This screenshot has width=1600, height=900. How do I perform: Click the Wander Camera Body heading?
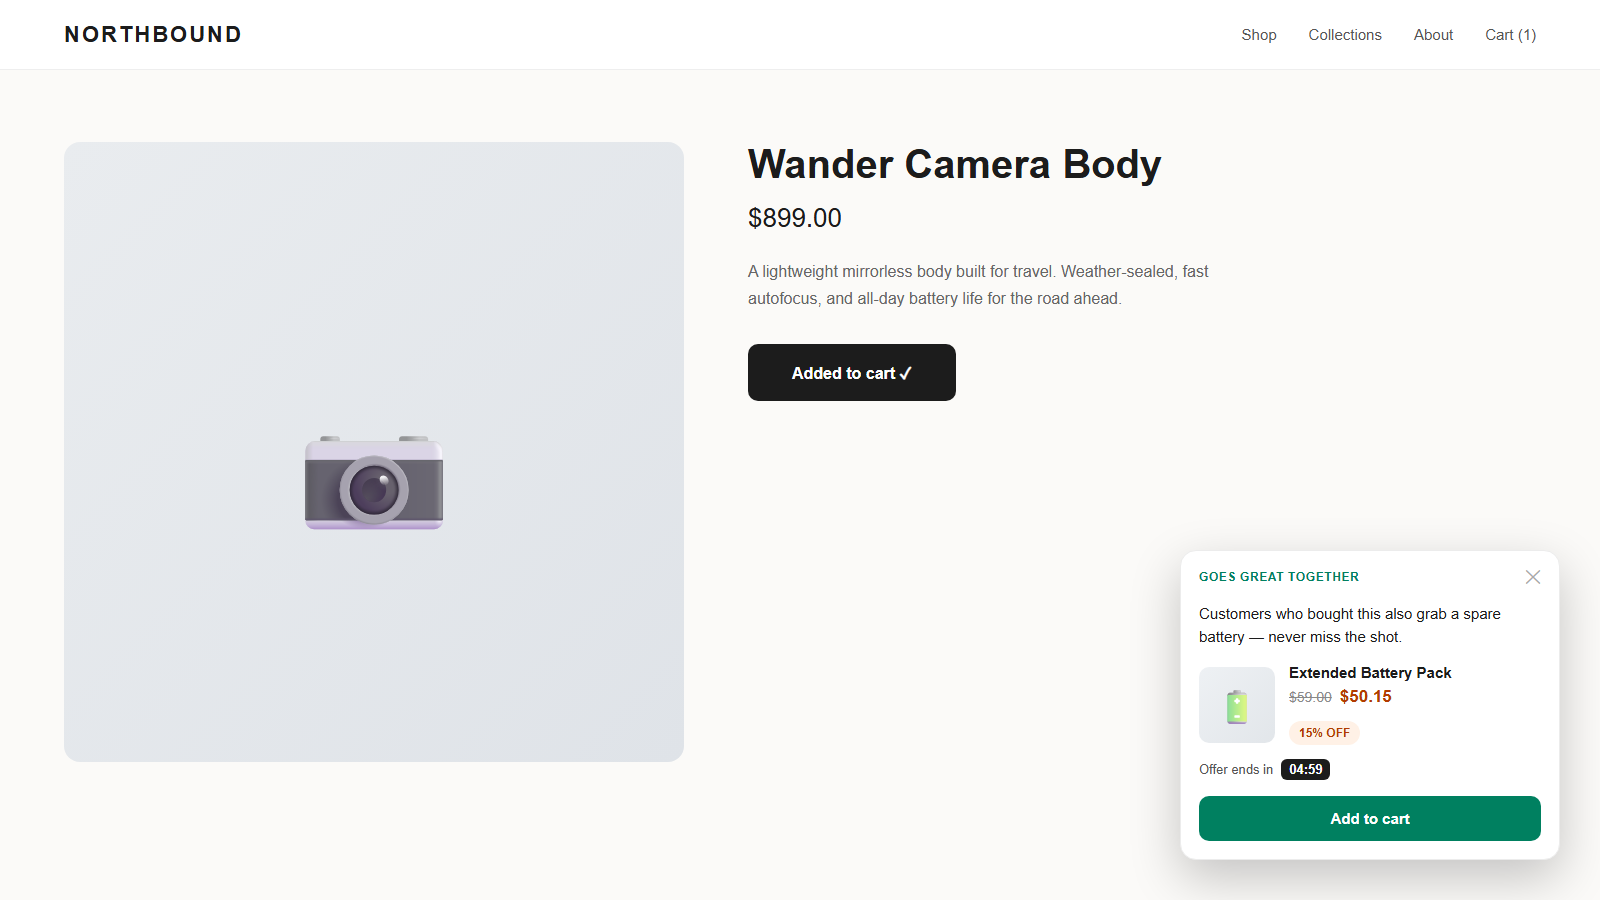[x=955, y=164]
